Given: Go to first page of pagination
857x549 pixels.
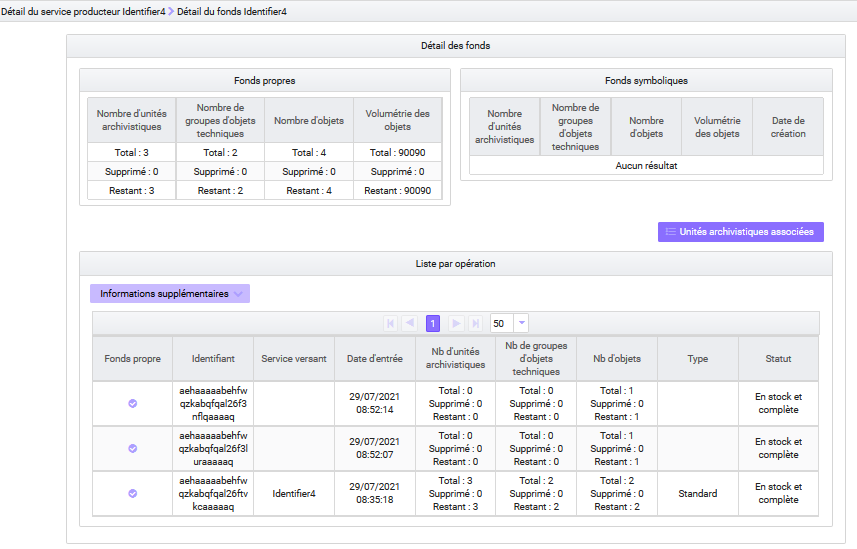Looking at the screenshot, I should (x=390, y=323).
